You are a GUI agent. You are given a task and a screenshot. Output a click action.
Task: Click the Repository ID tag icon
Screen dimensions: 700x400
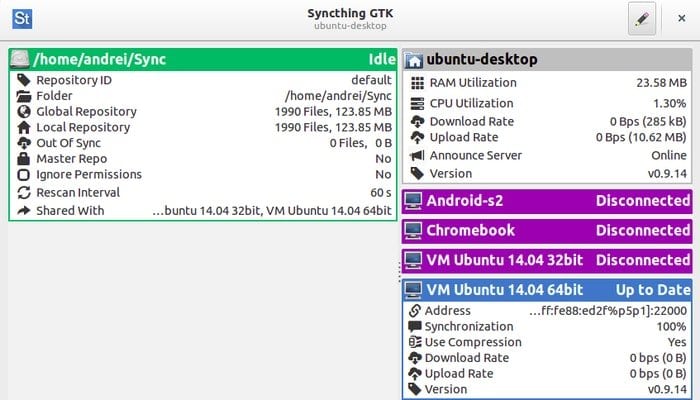pyautogui.click(x=24, y=80)
